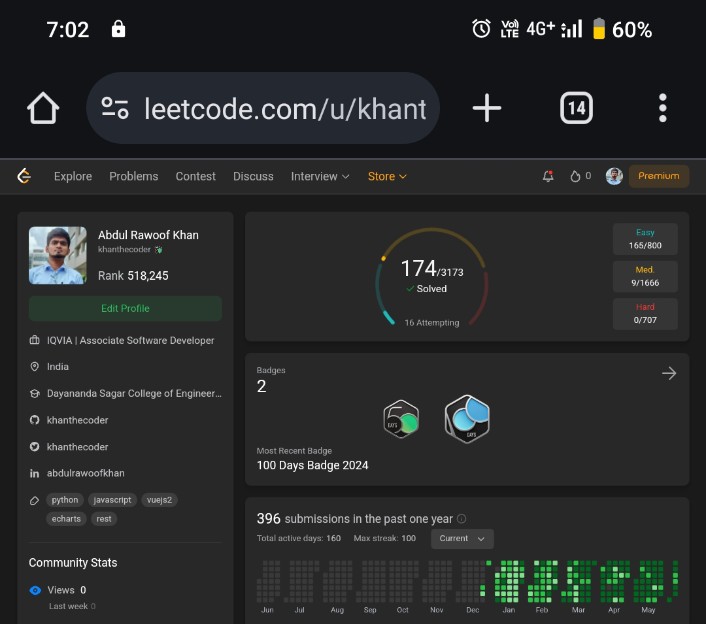Open Twitter link khanthecoder
Image resolution: width=706 pixels, height=624 pixels.
(77, 447)
